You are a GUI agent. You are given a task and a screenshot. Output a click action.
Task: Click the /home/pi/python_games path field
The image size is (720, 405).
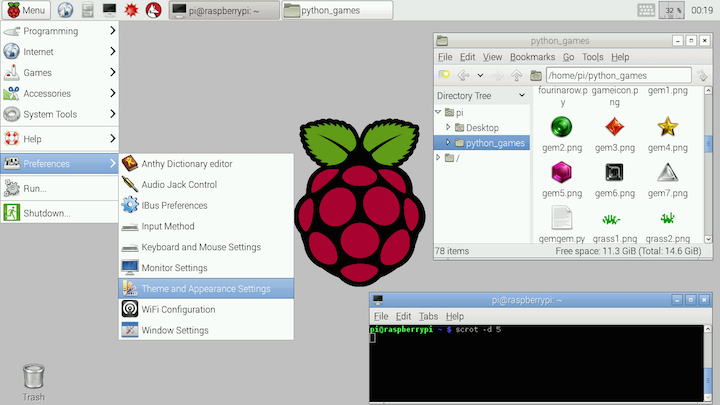click(619, 75)
